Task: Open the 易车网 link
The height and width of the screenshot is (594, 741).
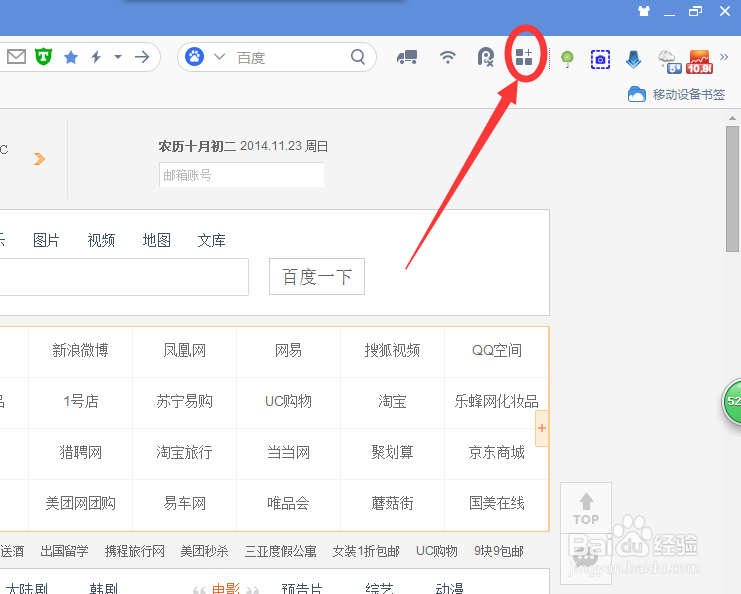Action: coord(184,503)
